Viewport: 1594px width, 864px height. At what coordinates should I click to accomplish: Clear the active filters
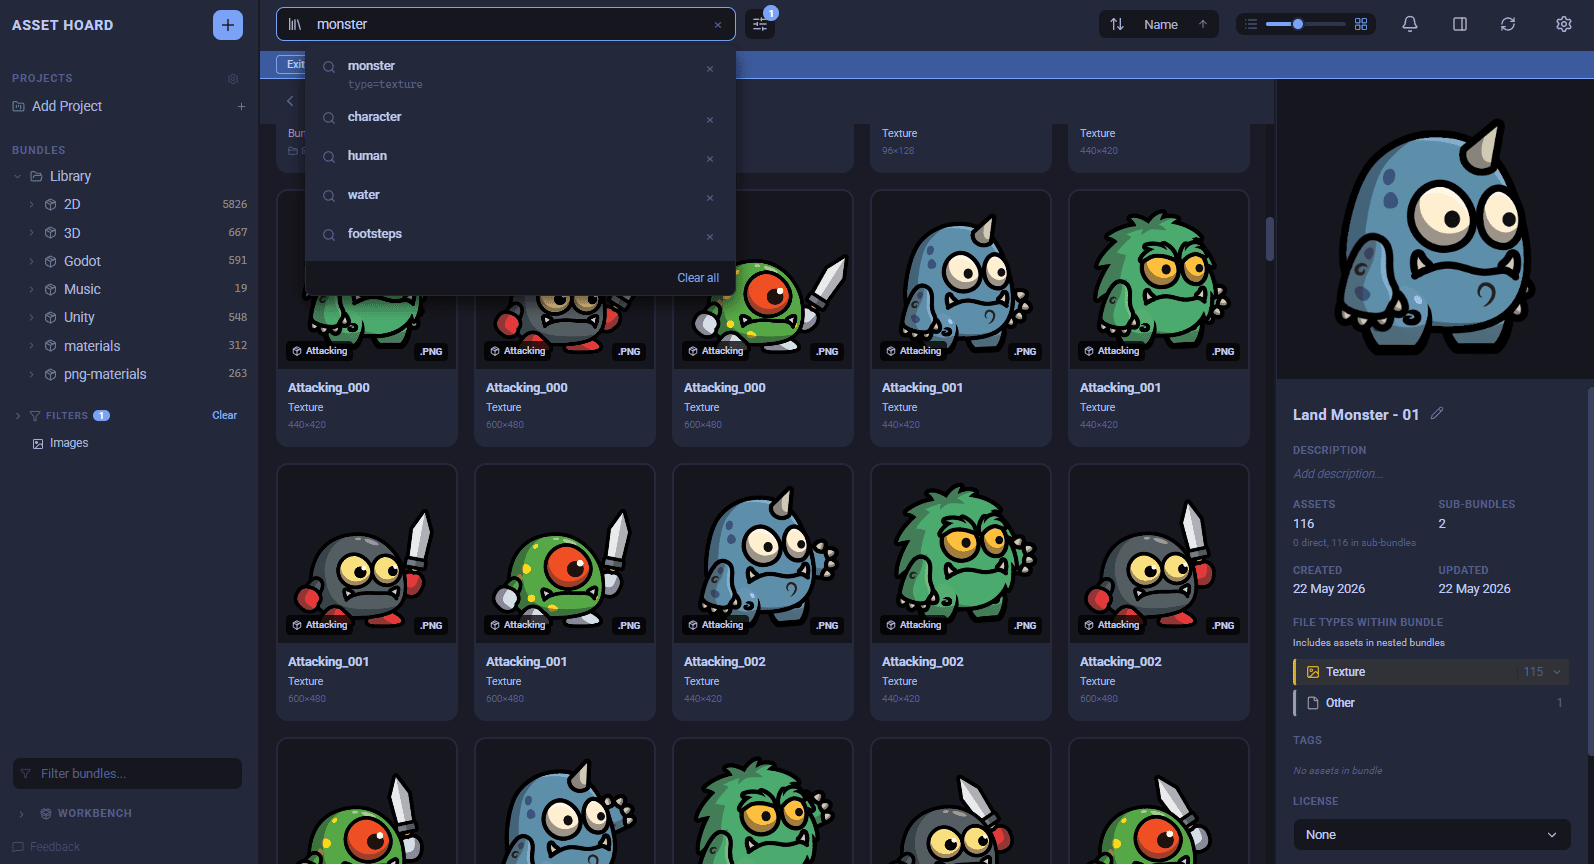[x=224, y=415]
